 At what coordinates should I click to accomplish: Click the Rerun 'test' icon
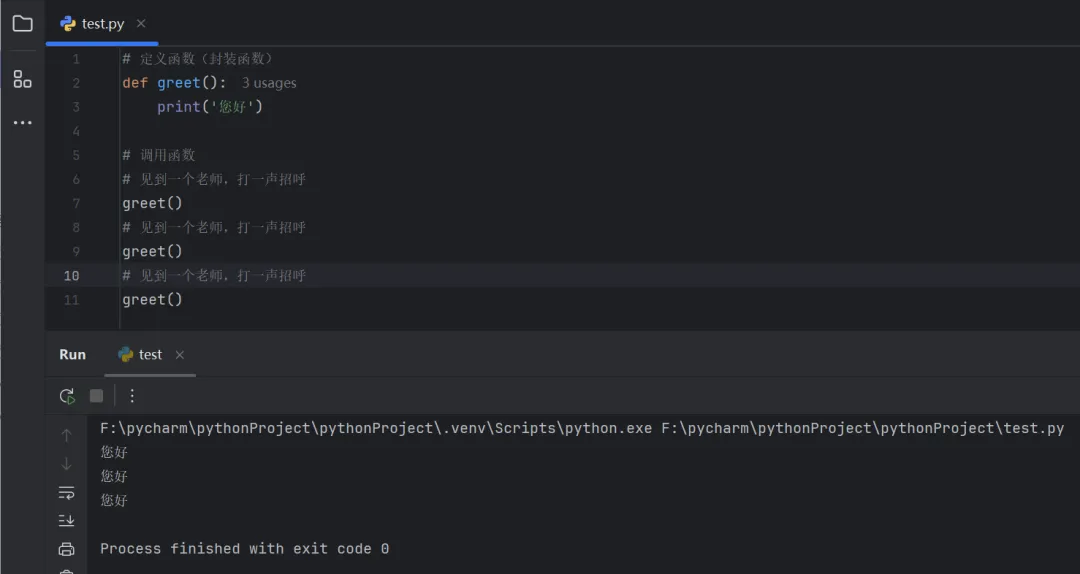pos(67,396)
